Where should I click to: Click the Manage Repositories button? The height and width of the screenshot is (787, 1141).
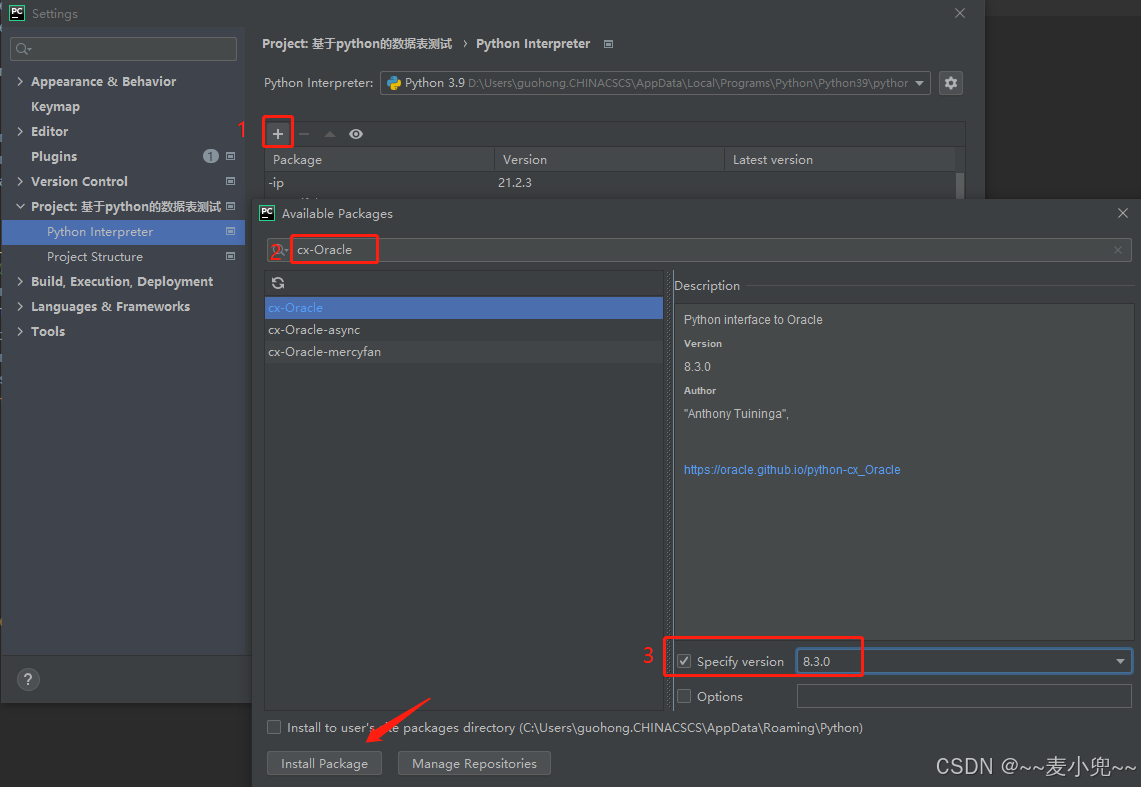click(474, 763)
